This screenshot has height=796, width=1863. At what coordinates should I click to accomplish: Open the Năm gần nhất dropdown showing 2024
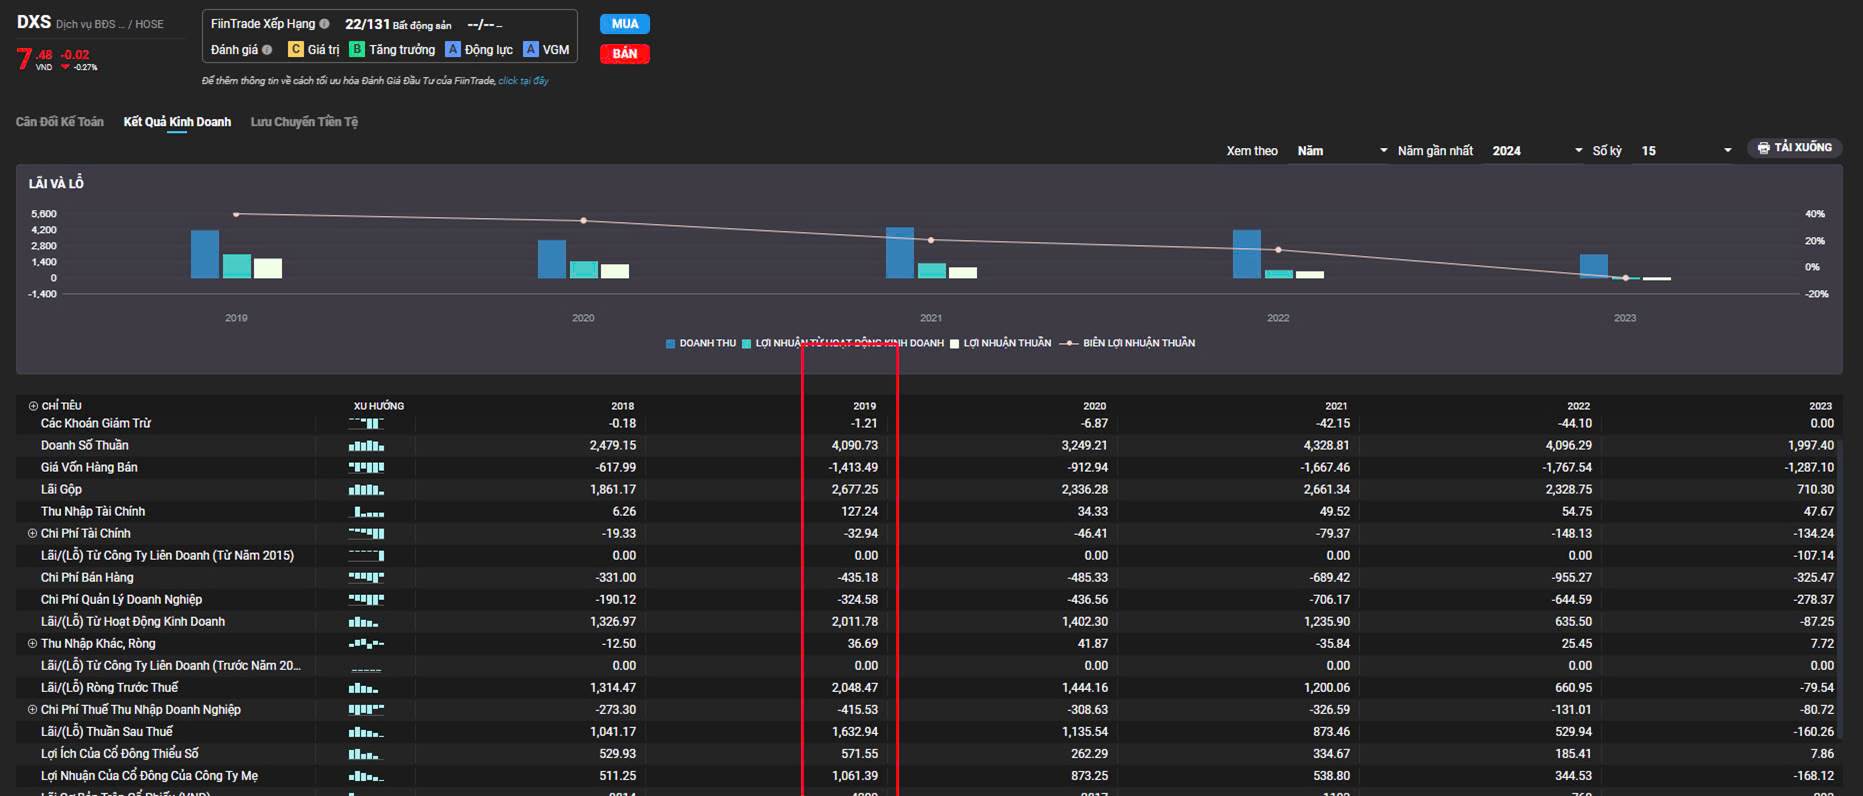pyautogui.click(x=1536, y=151)
